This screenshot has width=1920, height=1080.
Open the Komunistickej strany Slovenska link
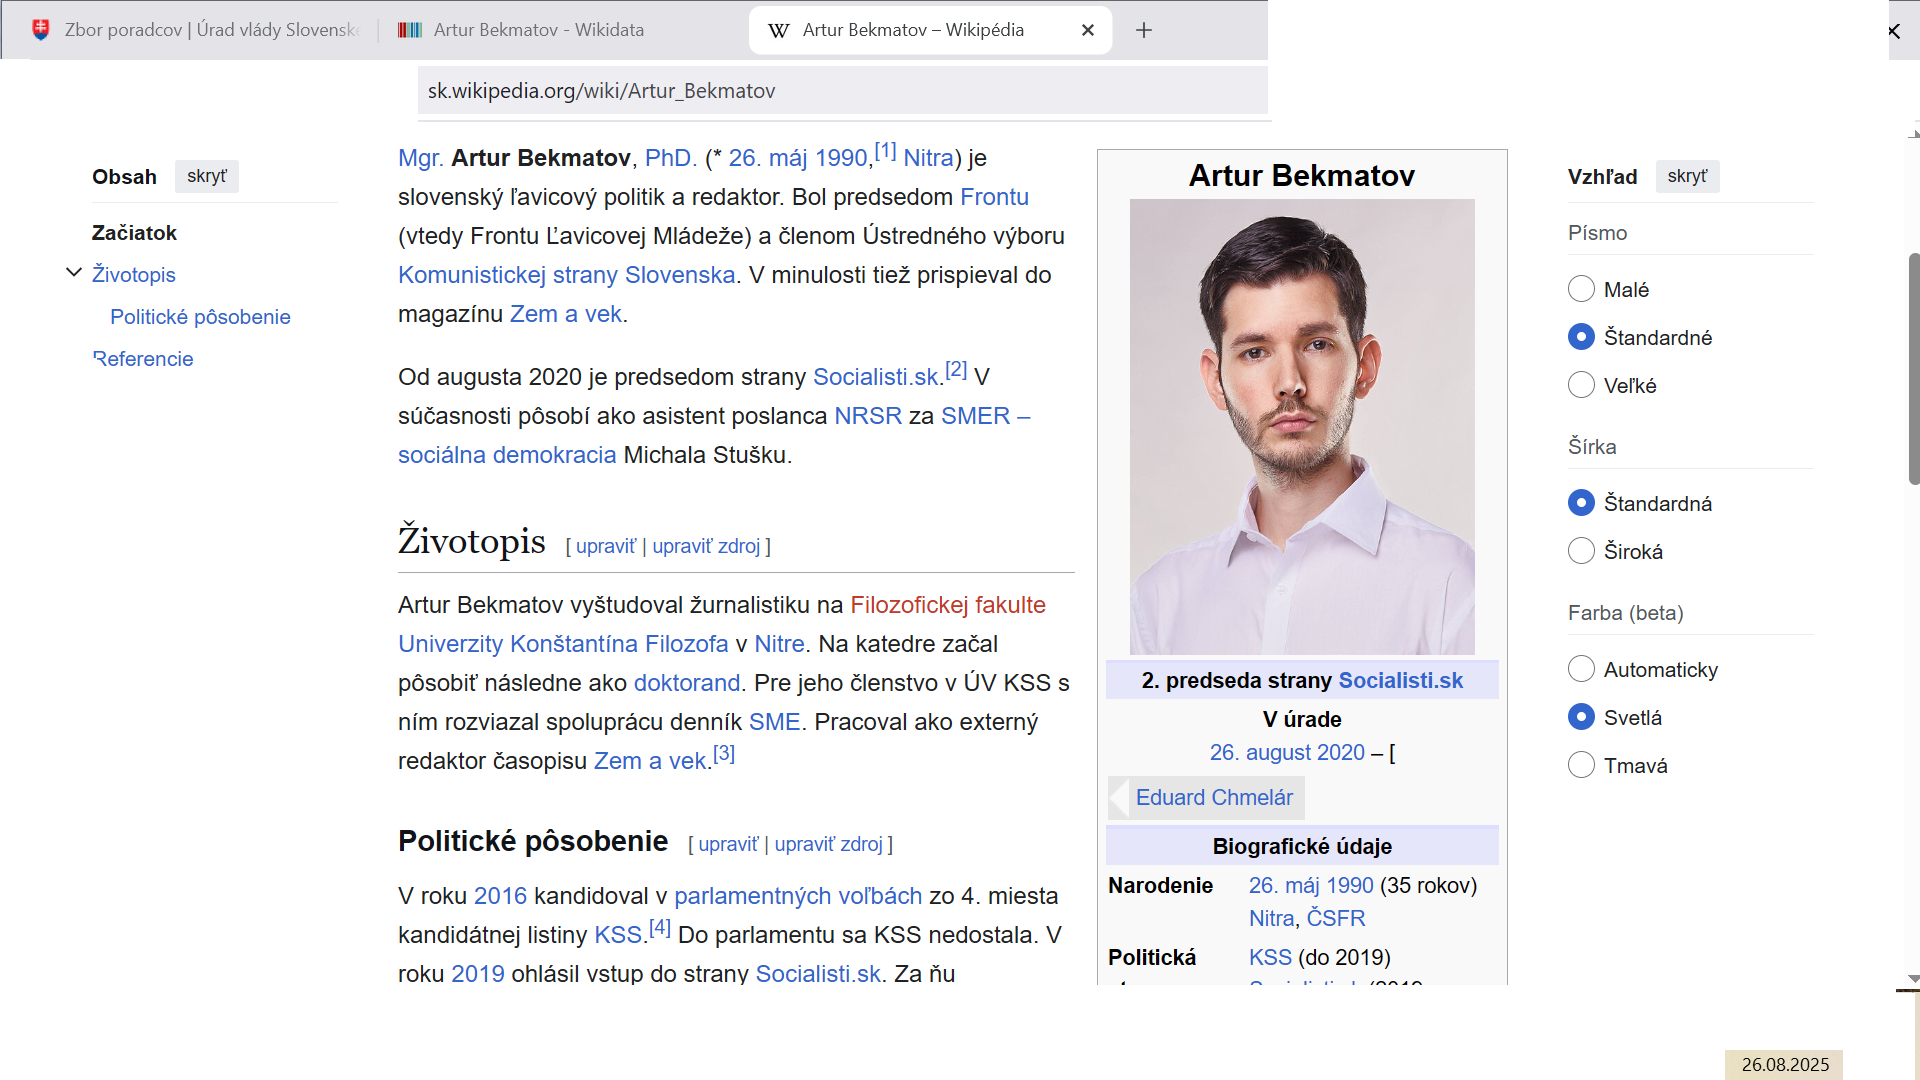coord(567,275)
